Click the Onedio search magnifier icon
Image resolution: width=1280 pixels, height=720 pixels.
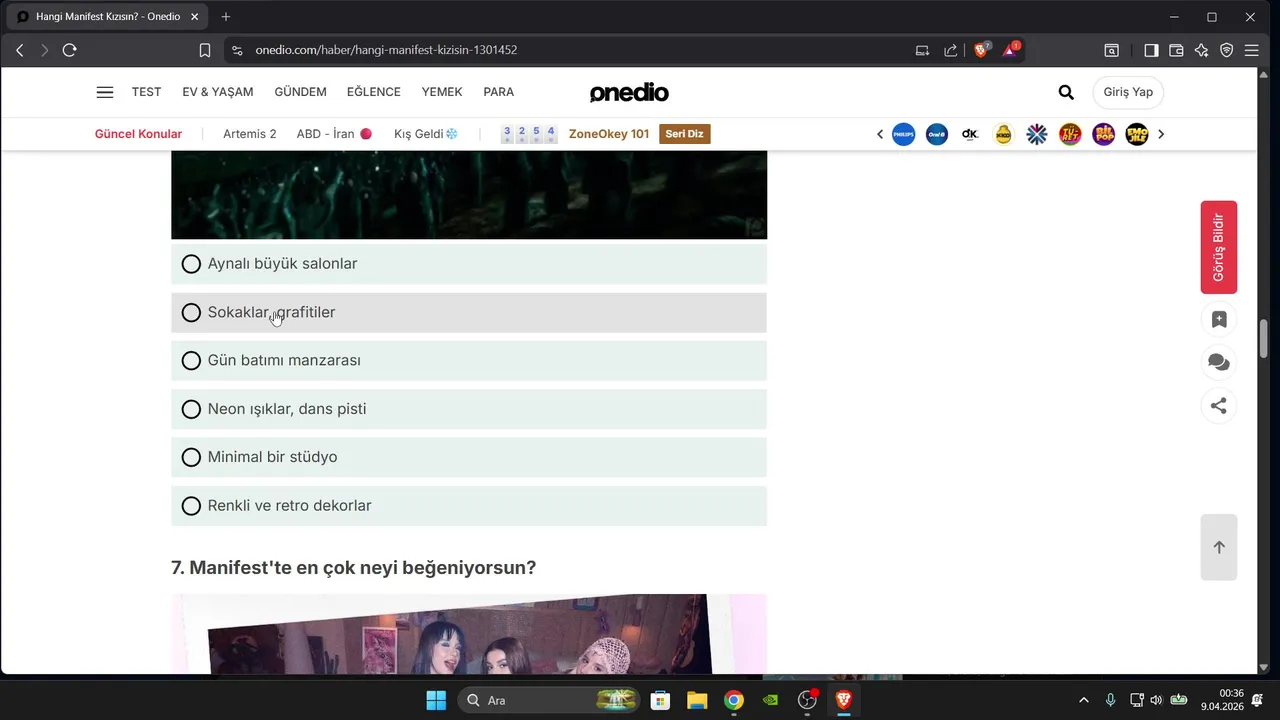pos(1066,92)
